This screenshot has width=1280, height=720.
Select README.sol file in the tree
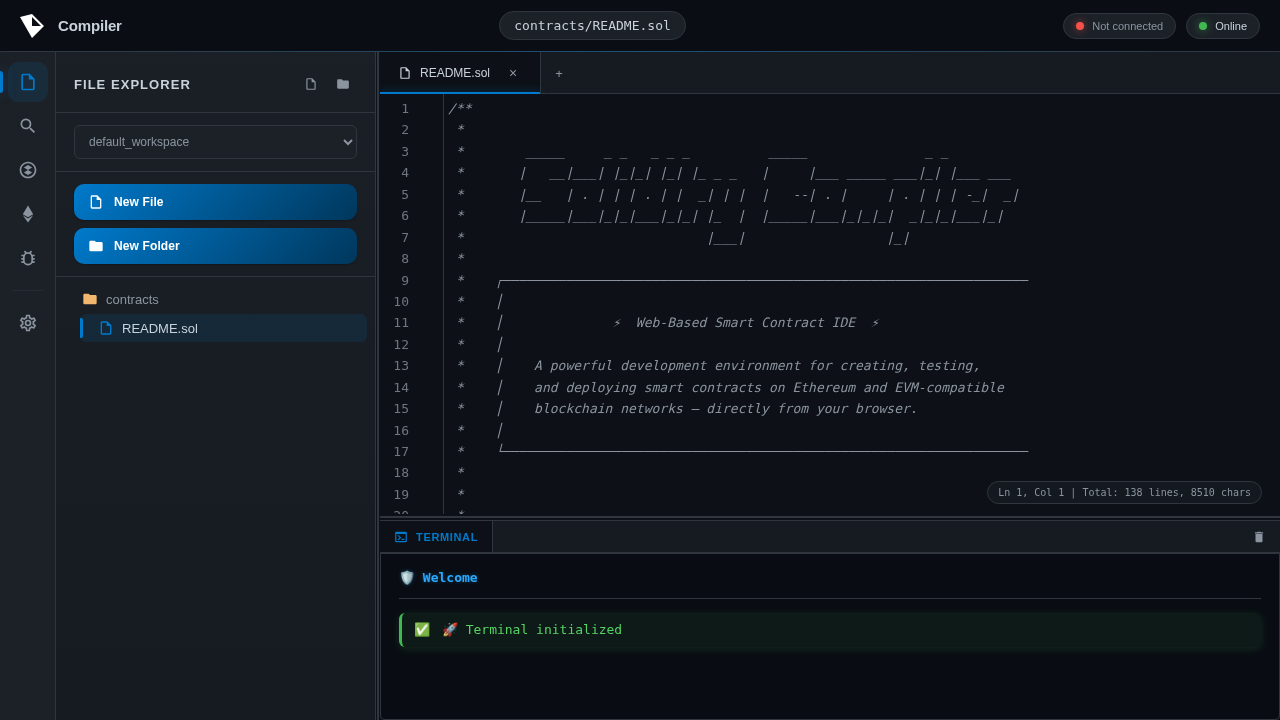point(223,328)
